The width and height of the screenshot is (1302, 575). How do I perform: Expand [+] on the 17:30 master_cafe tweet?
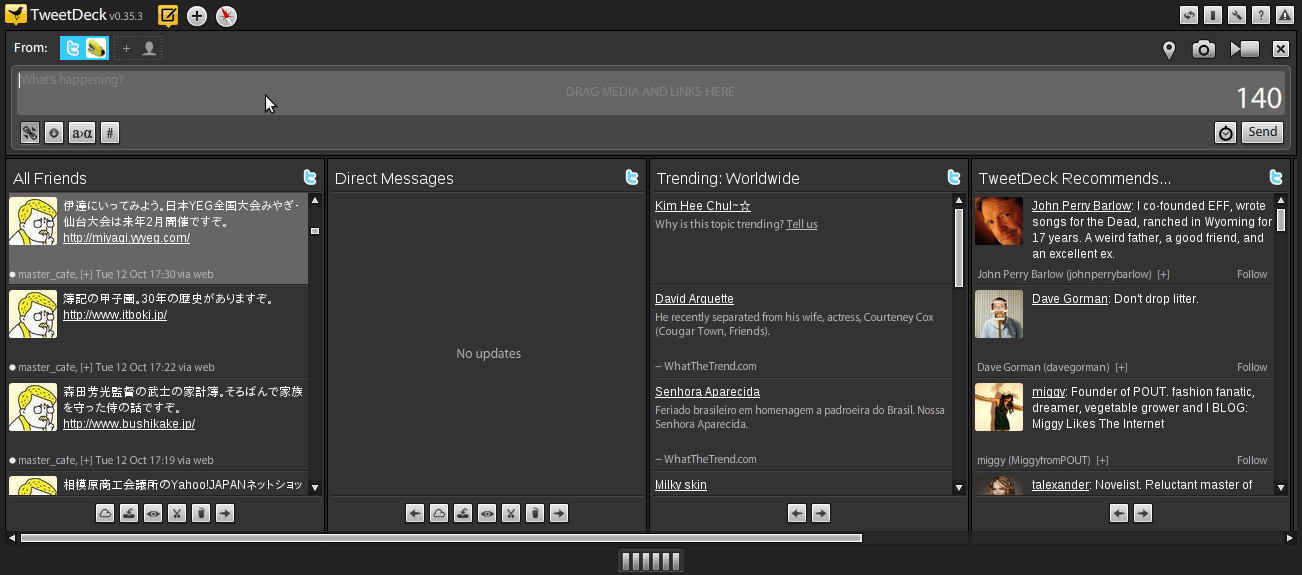(x=87, y=274)
